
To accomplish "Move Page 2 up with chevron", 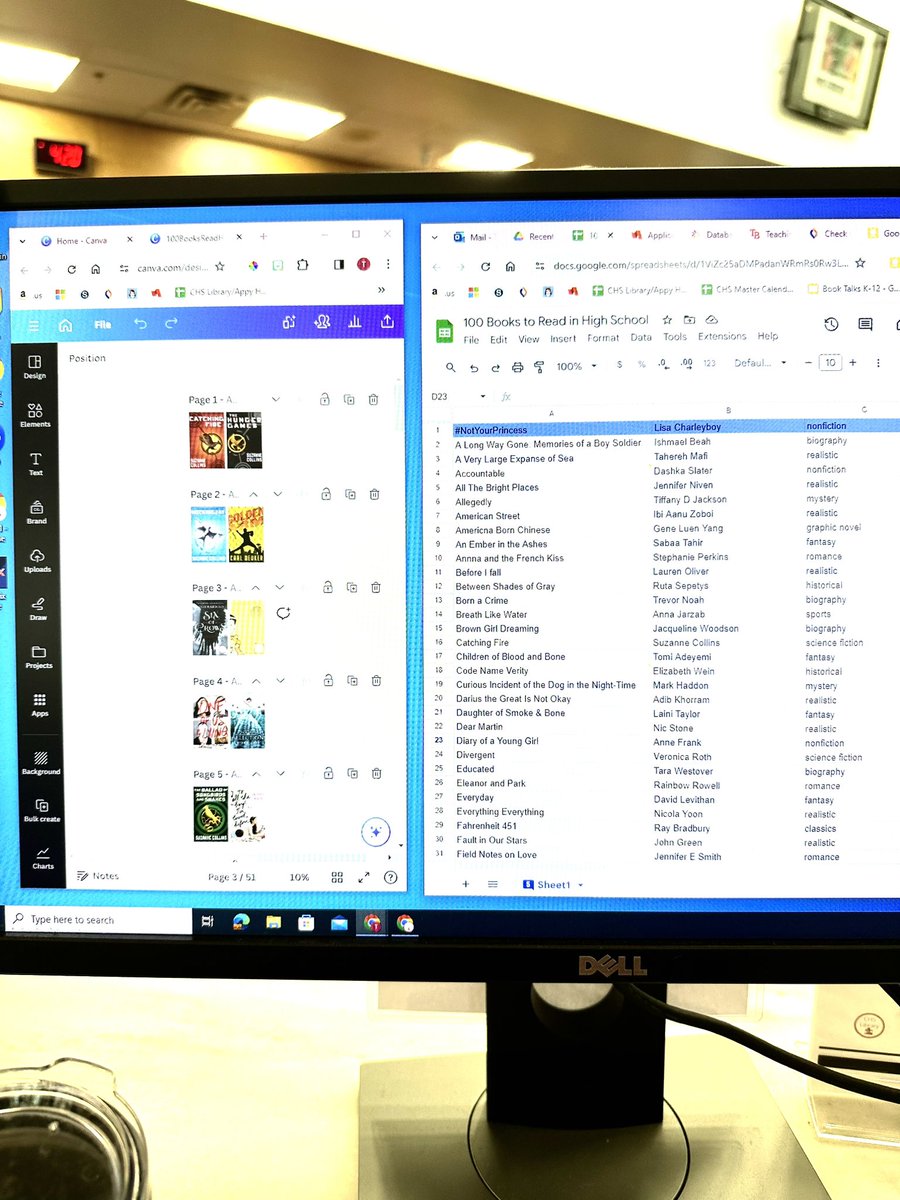I will coord(254,494).
